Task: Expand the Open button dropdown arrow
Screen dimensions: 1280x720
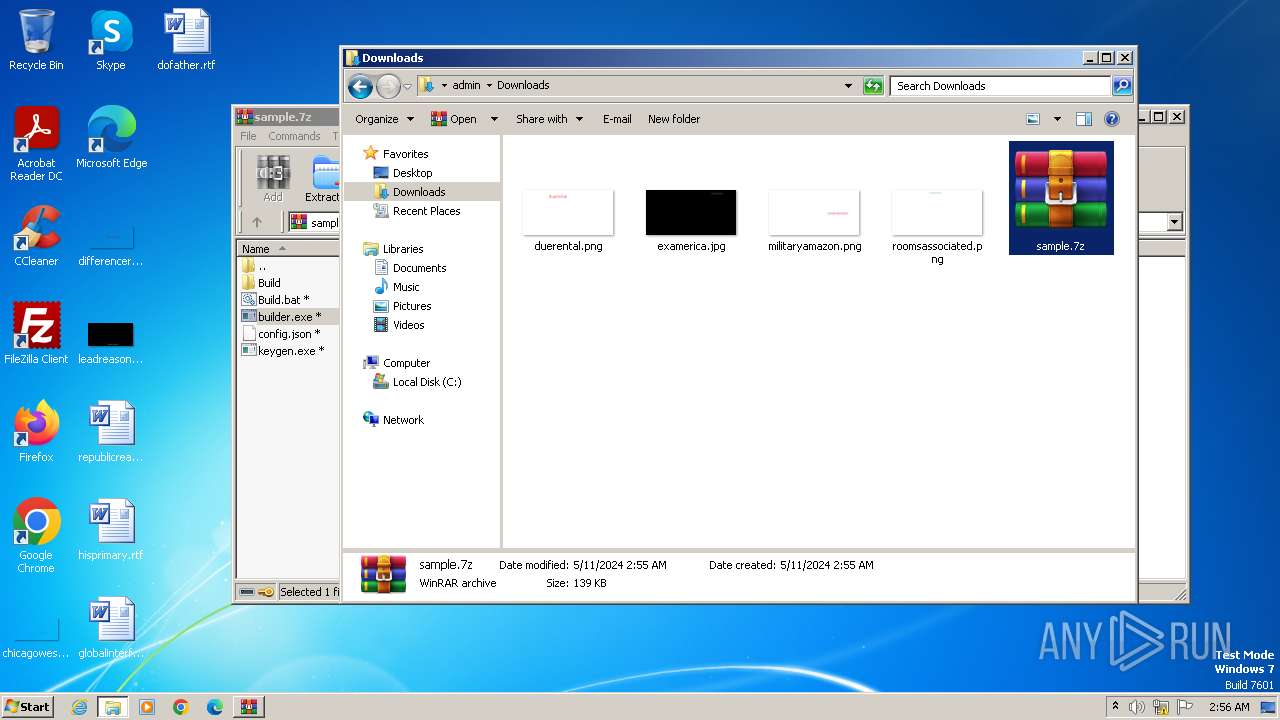Action: [494, 119]
